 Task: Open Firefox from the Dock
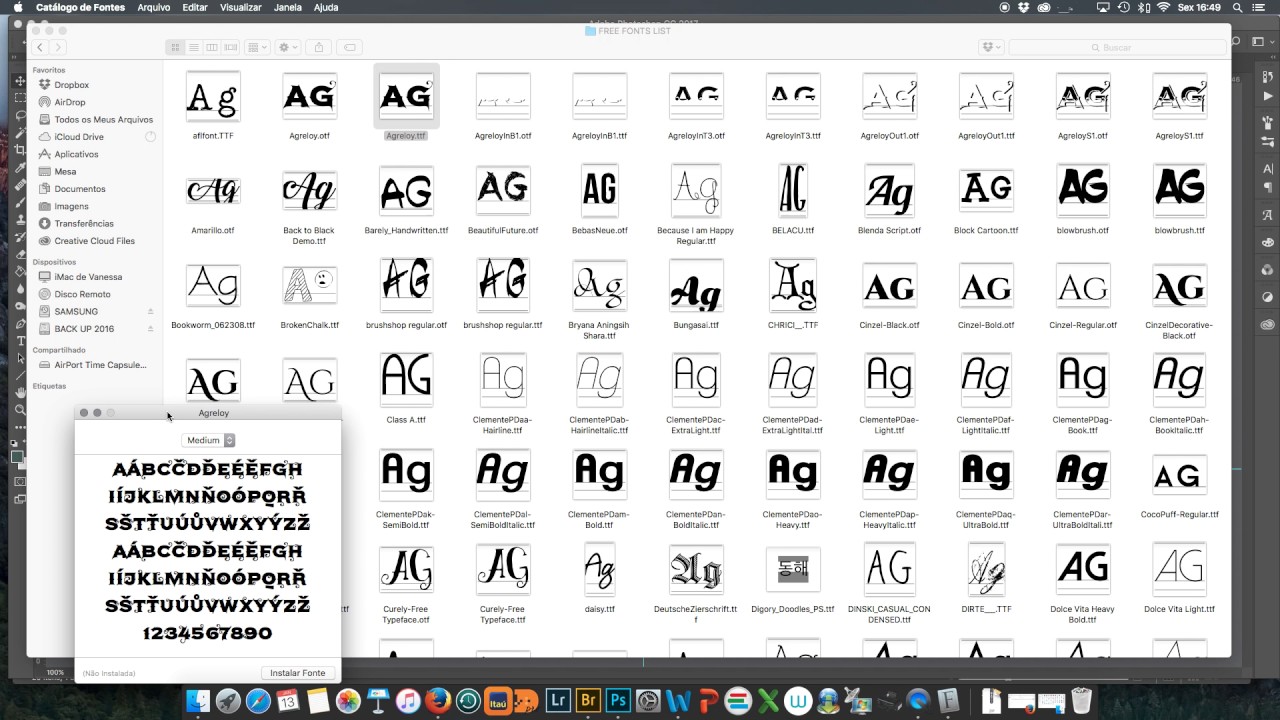coord(437,701)
